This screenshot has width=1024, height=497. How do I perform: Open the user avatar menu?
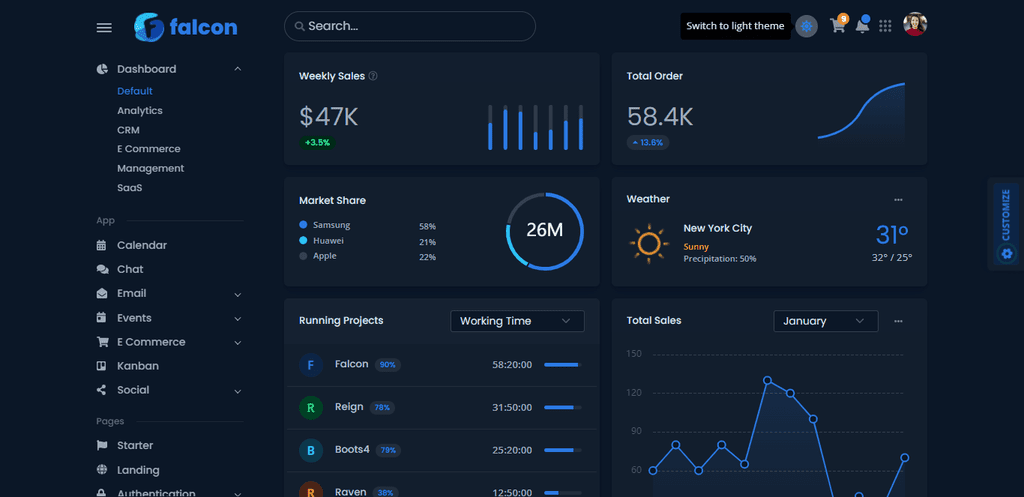point(915,24)
